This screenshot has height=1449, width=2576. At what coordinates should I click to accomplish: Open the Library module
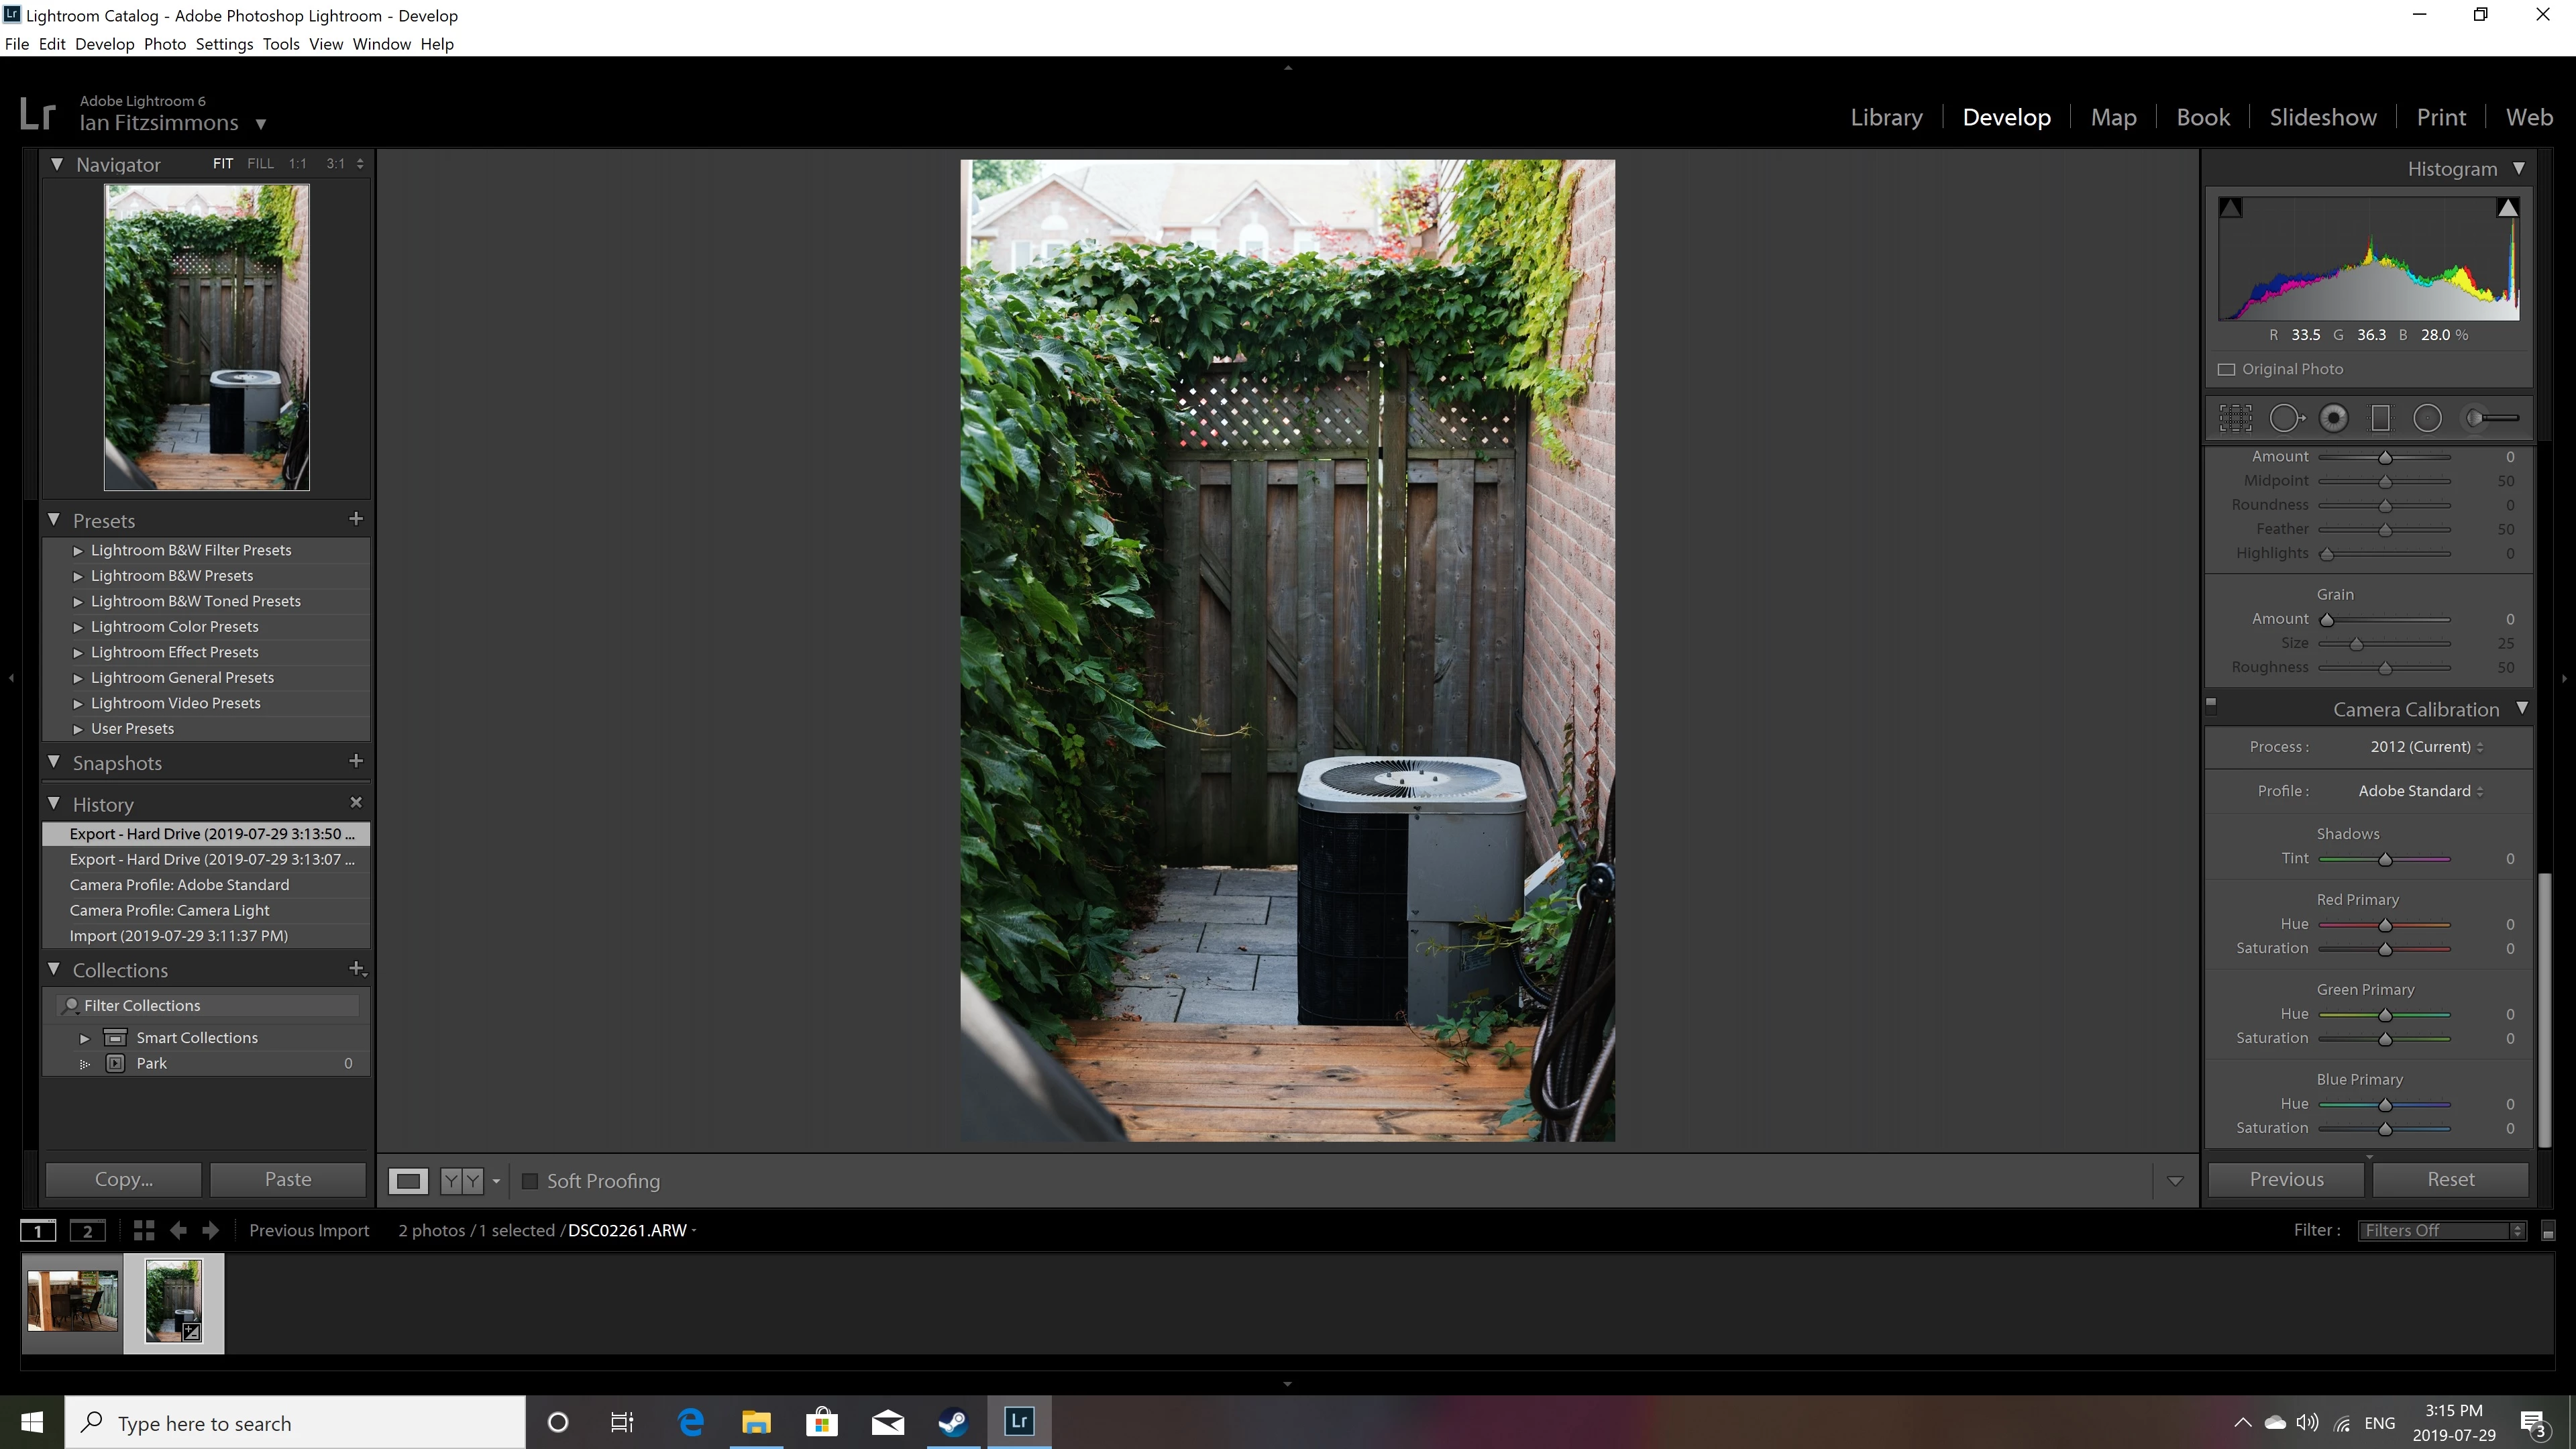[x=1886, y=117]
